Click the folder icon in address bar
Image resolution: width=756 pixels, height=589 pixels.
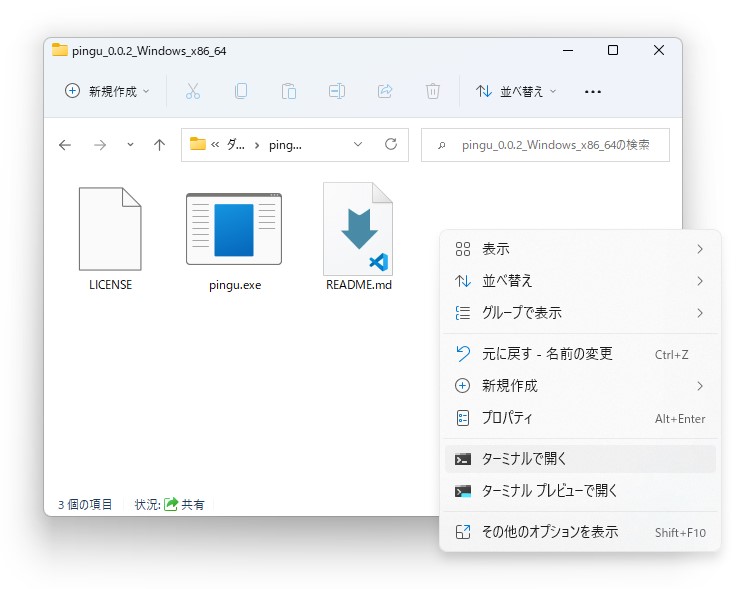tap(198, 144)
